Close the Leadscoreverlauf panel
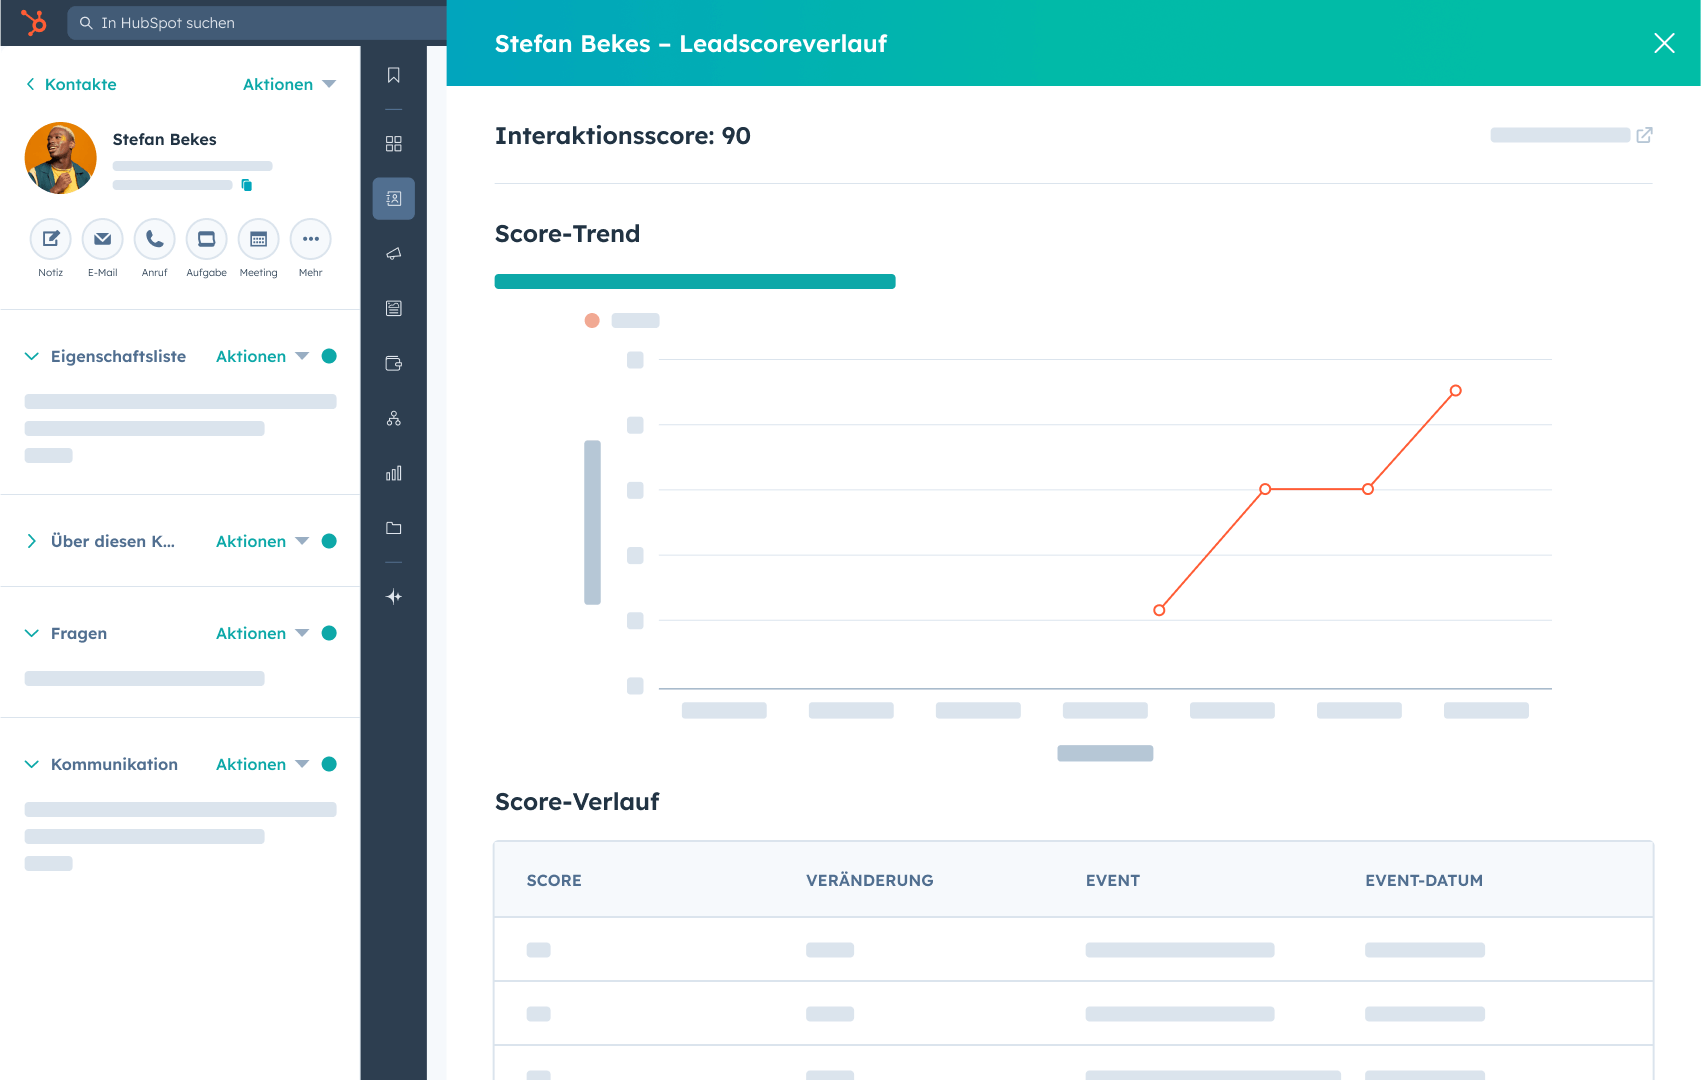Image resolution: width=1701 pixels, height=1080 pixels. [1664, 43]
